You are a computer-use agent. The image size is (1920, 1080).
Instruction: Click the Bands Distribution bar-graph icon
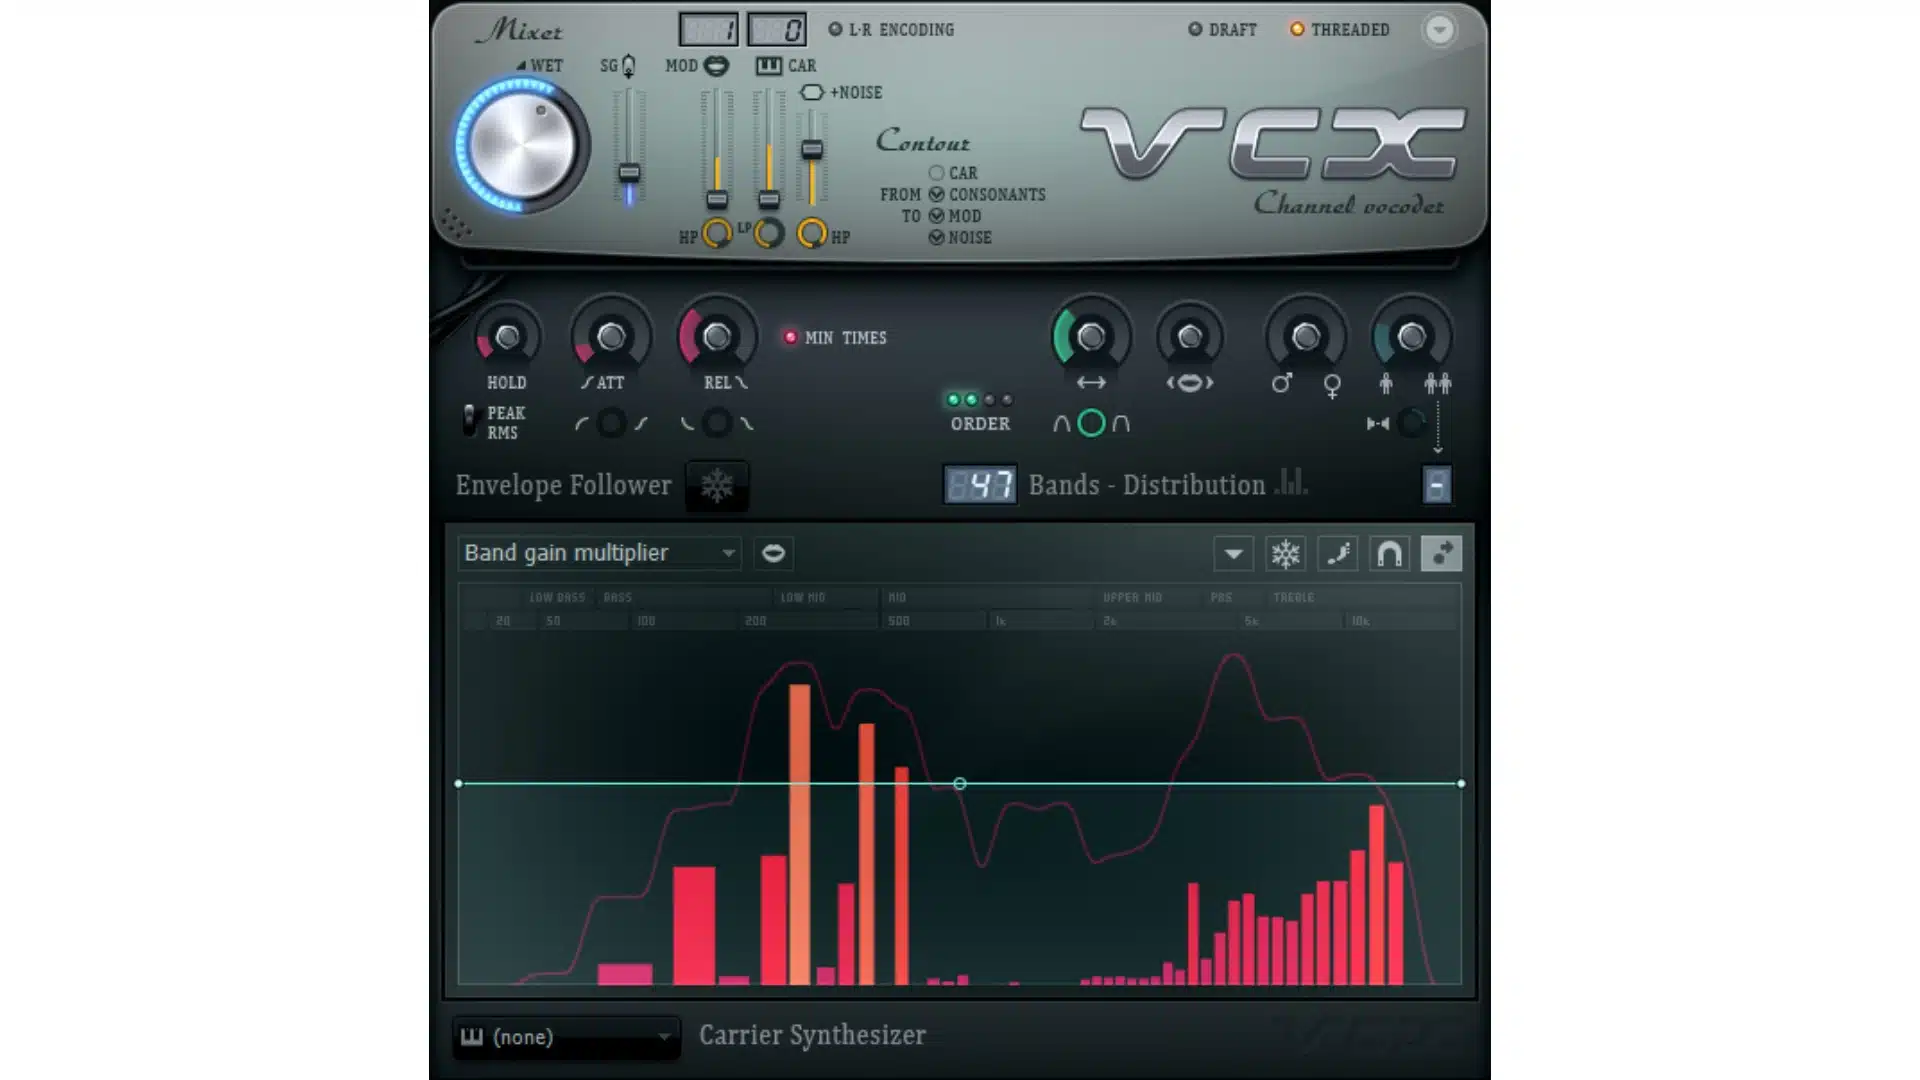[x=1291, y=482]
